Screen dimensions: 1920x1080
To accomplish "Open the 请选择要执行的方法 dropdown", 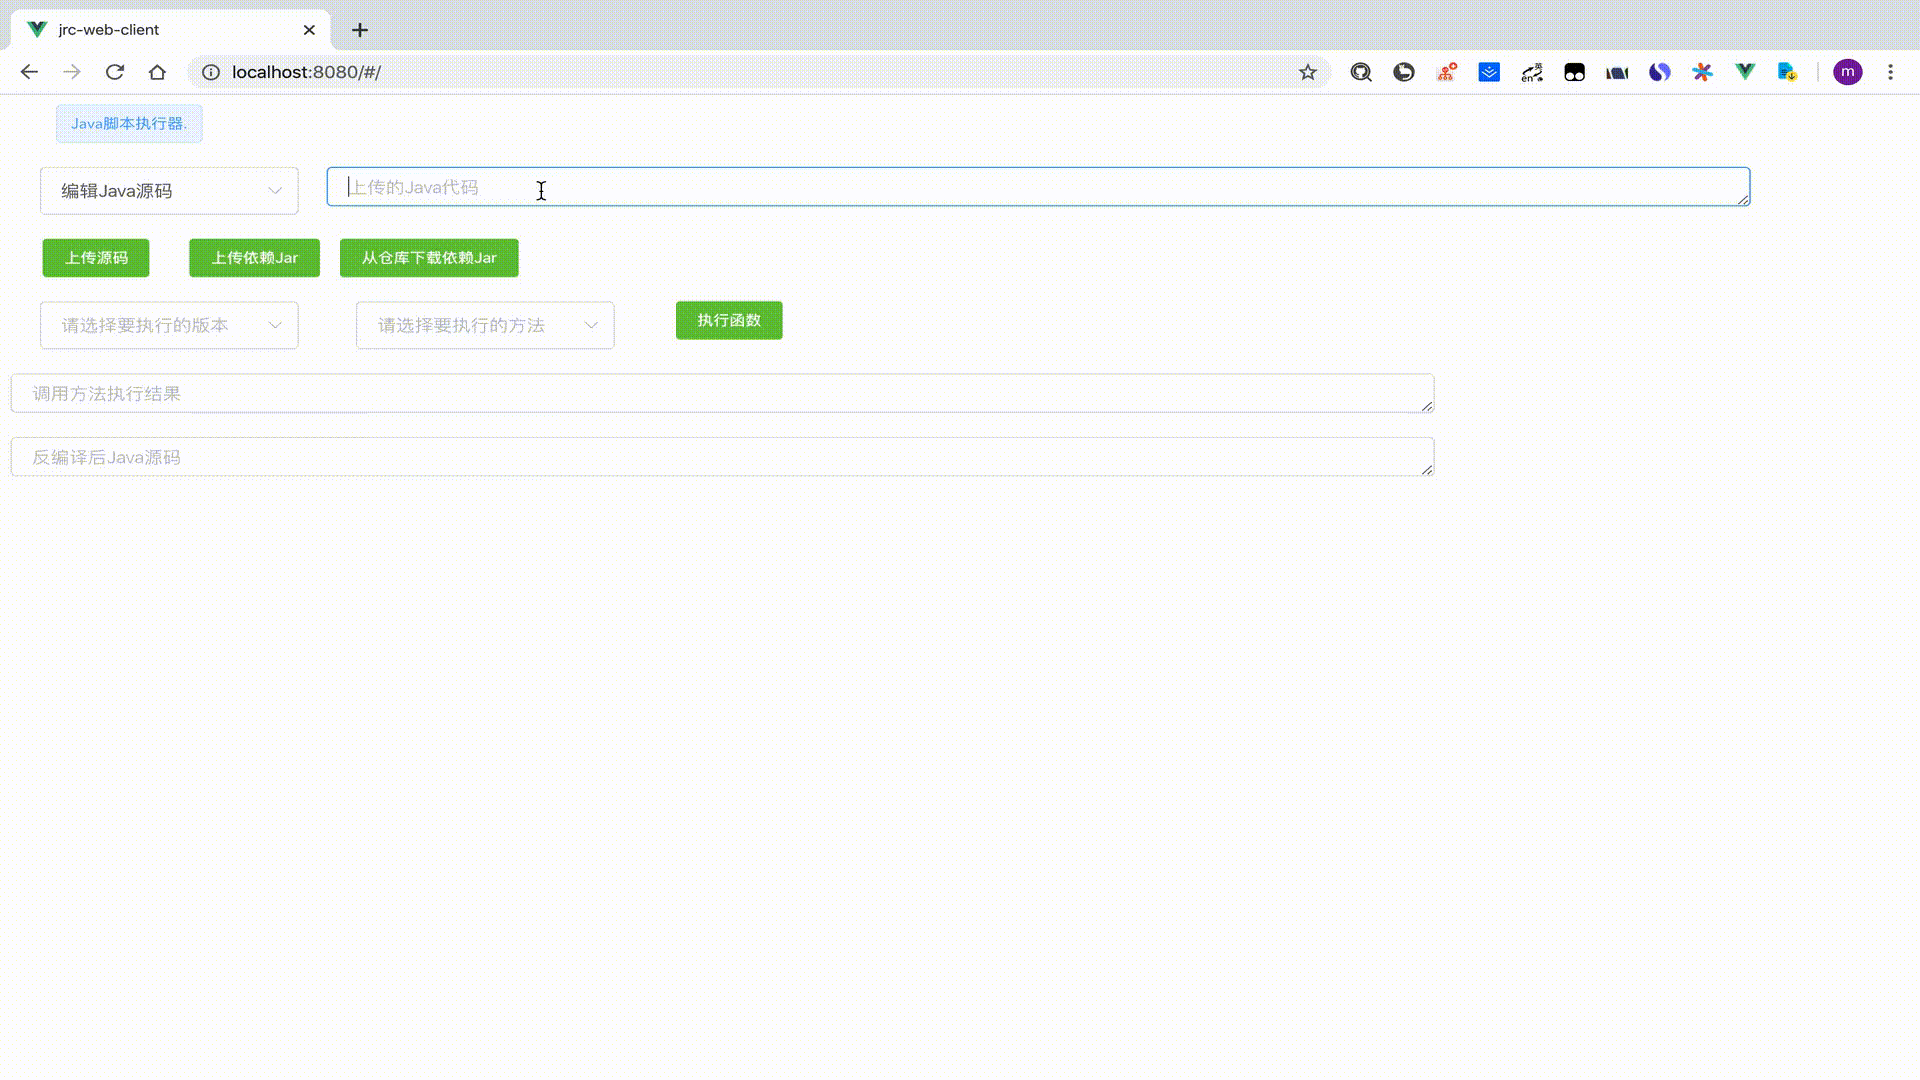I will point(485,325).
